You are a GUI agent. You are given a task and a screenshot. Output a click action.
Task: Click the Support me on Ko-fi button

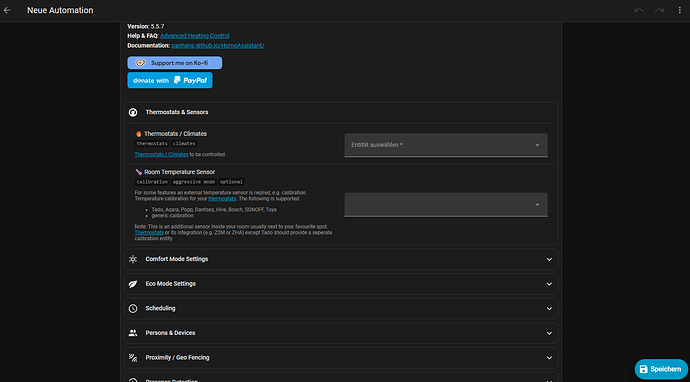tap(175, 63)
